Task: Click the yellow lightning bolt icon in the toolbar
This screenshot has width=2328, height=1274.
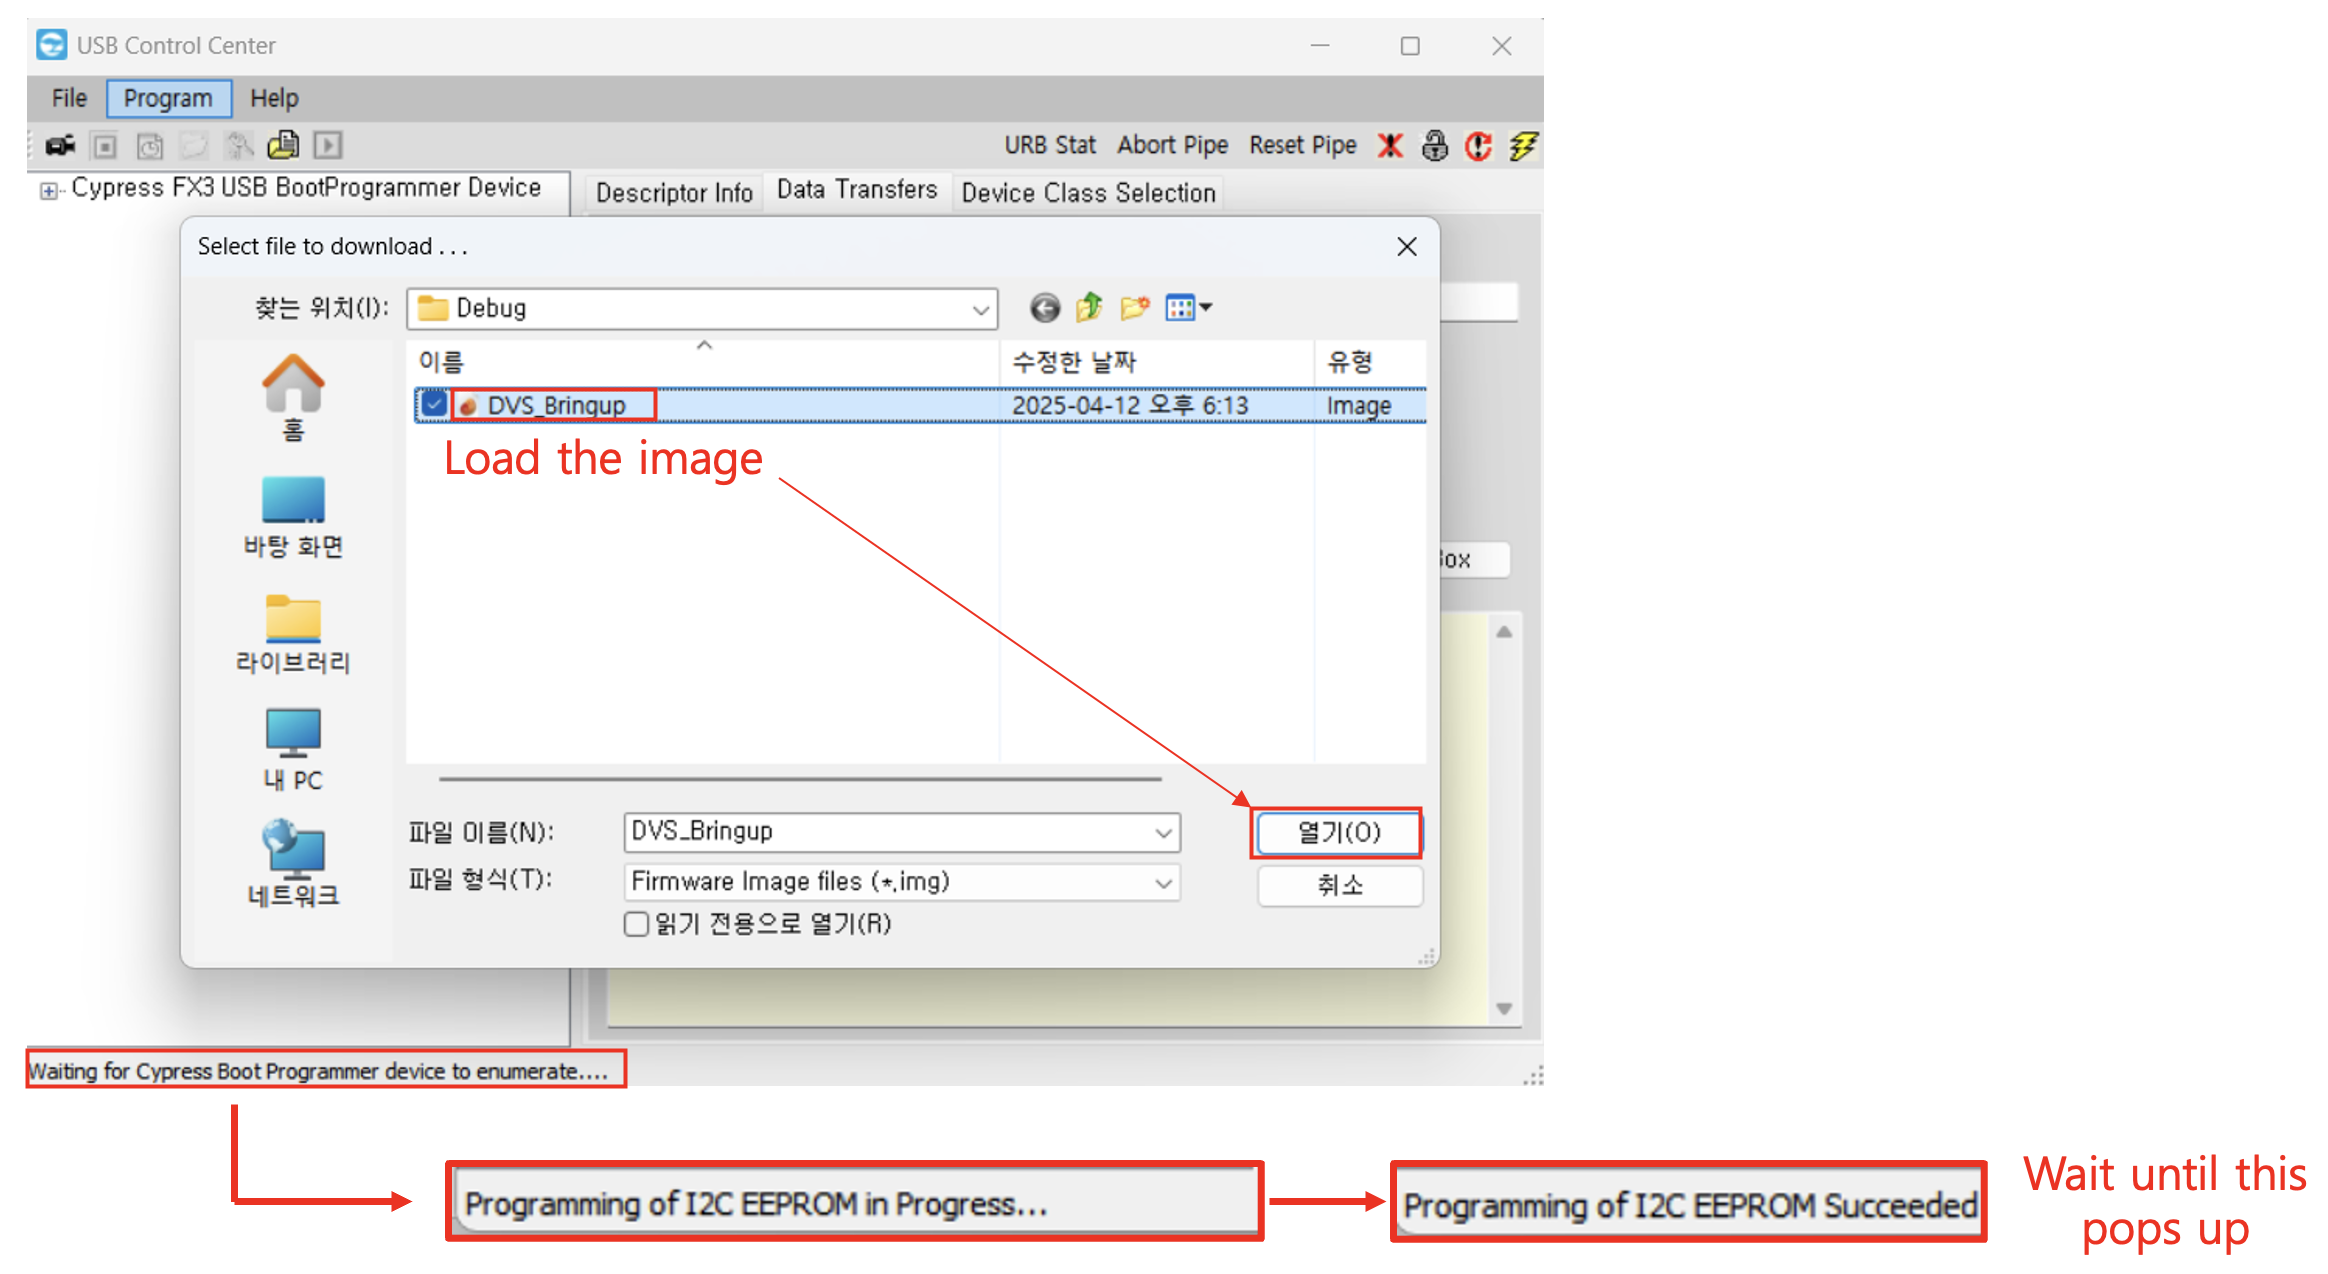Action: tap(1523, 146)
